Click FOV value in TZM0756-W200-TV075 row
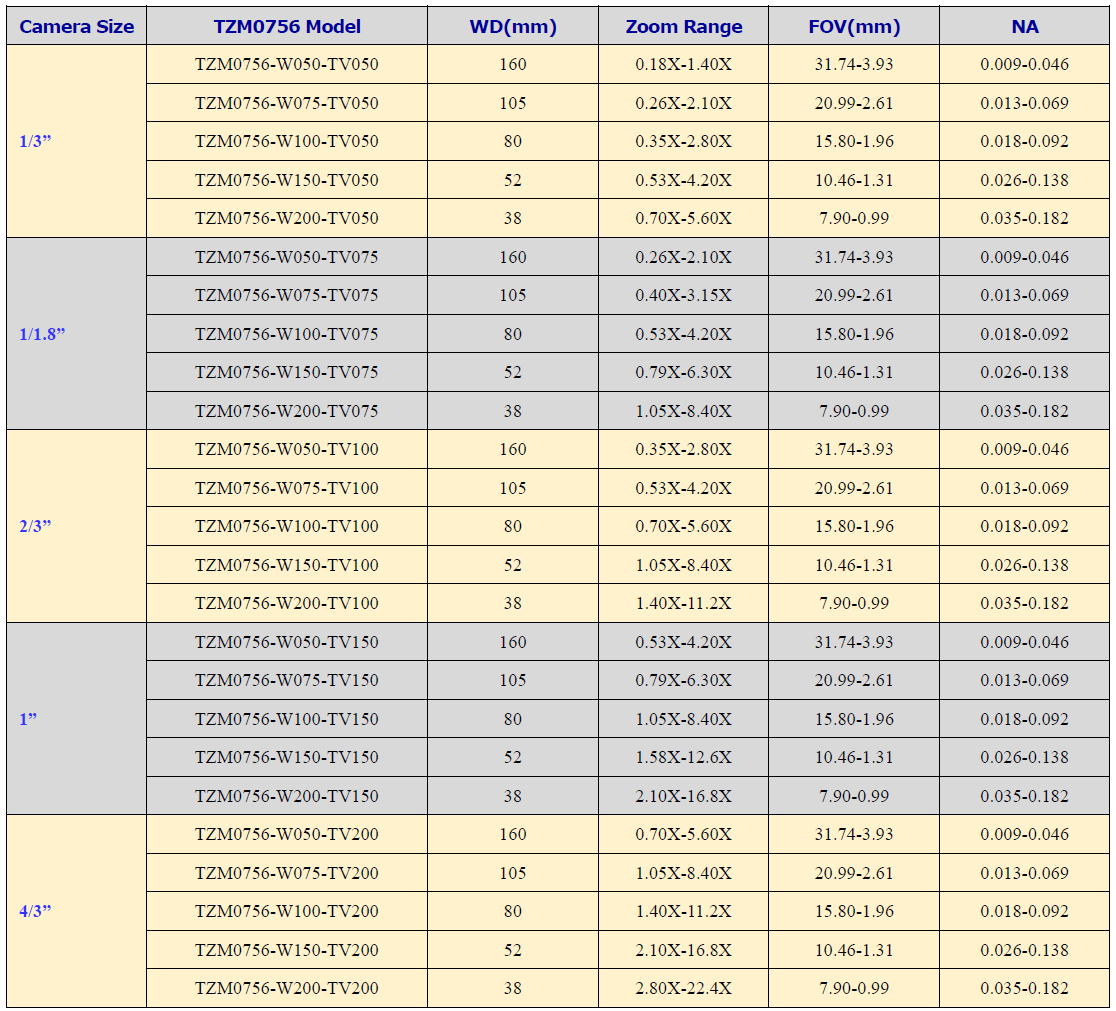Viewport: 1116px width, 1011px height. point(854,411)
